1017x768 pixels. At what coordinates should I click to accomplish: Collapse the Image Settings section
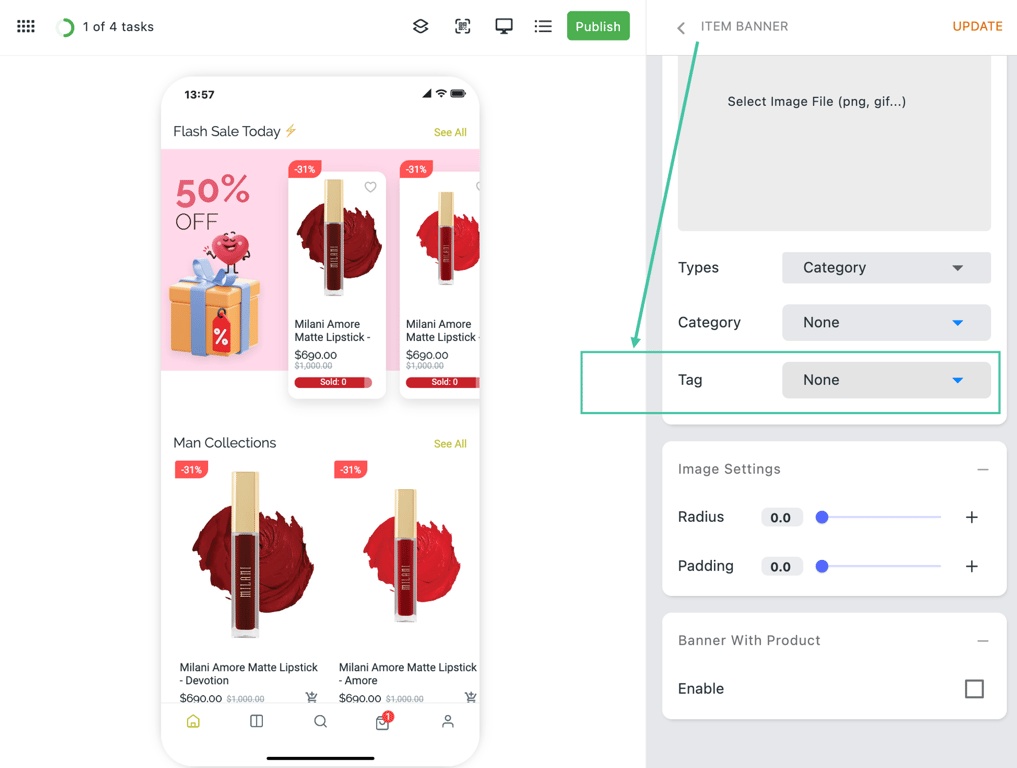[983, 469]
